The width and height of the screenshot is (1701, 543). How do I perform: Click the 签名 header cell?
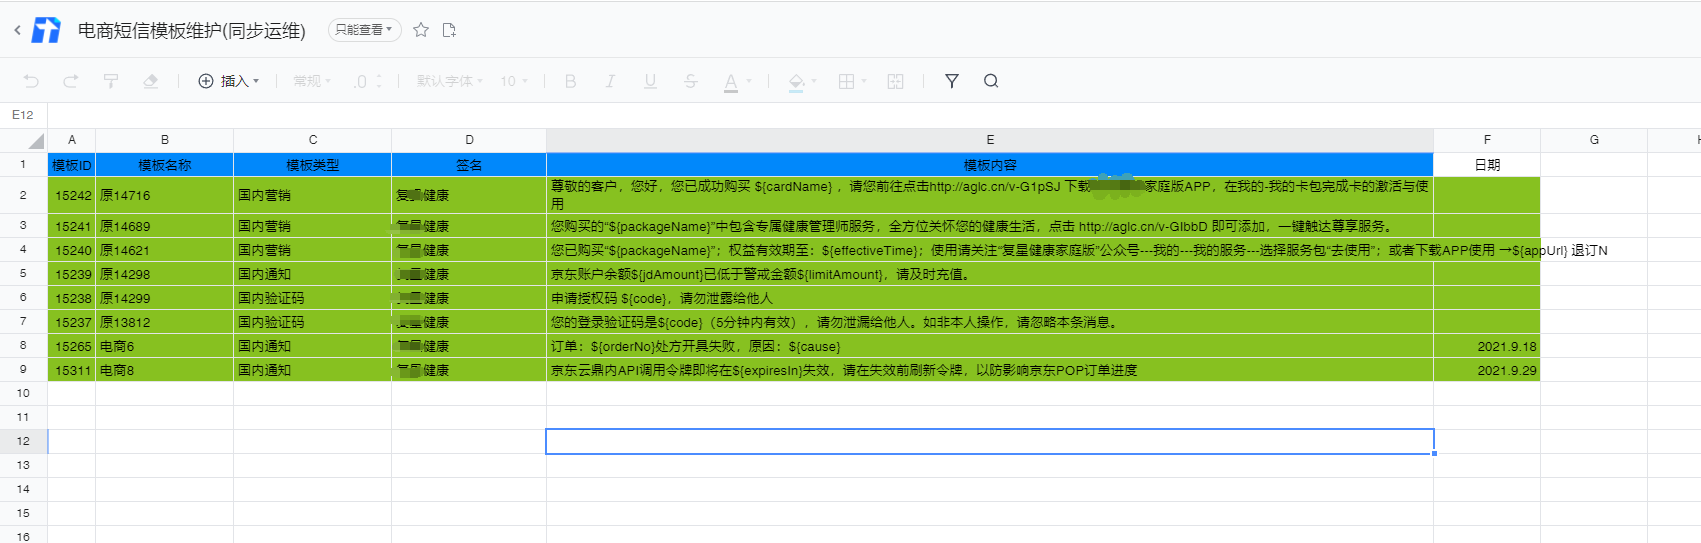(469, 165)
